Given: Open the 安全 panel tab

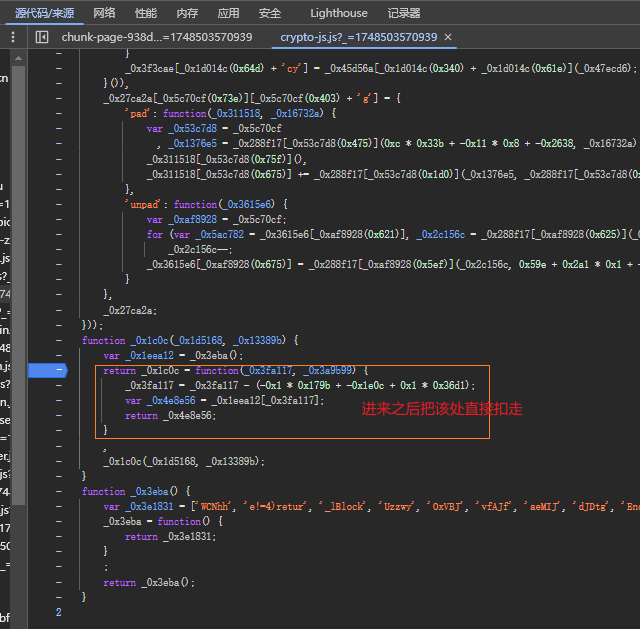Looking at the screenshot, I should click(x=270, y=13).
